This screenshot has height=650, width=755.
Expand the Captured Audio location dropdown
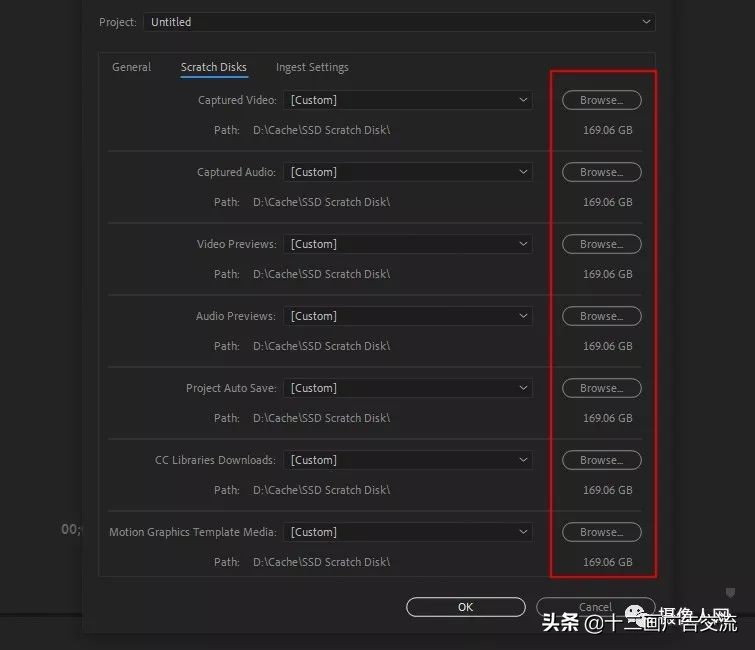click(408, 172)
